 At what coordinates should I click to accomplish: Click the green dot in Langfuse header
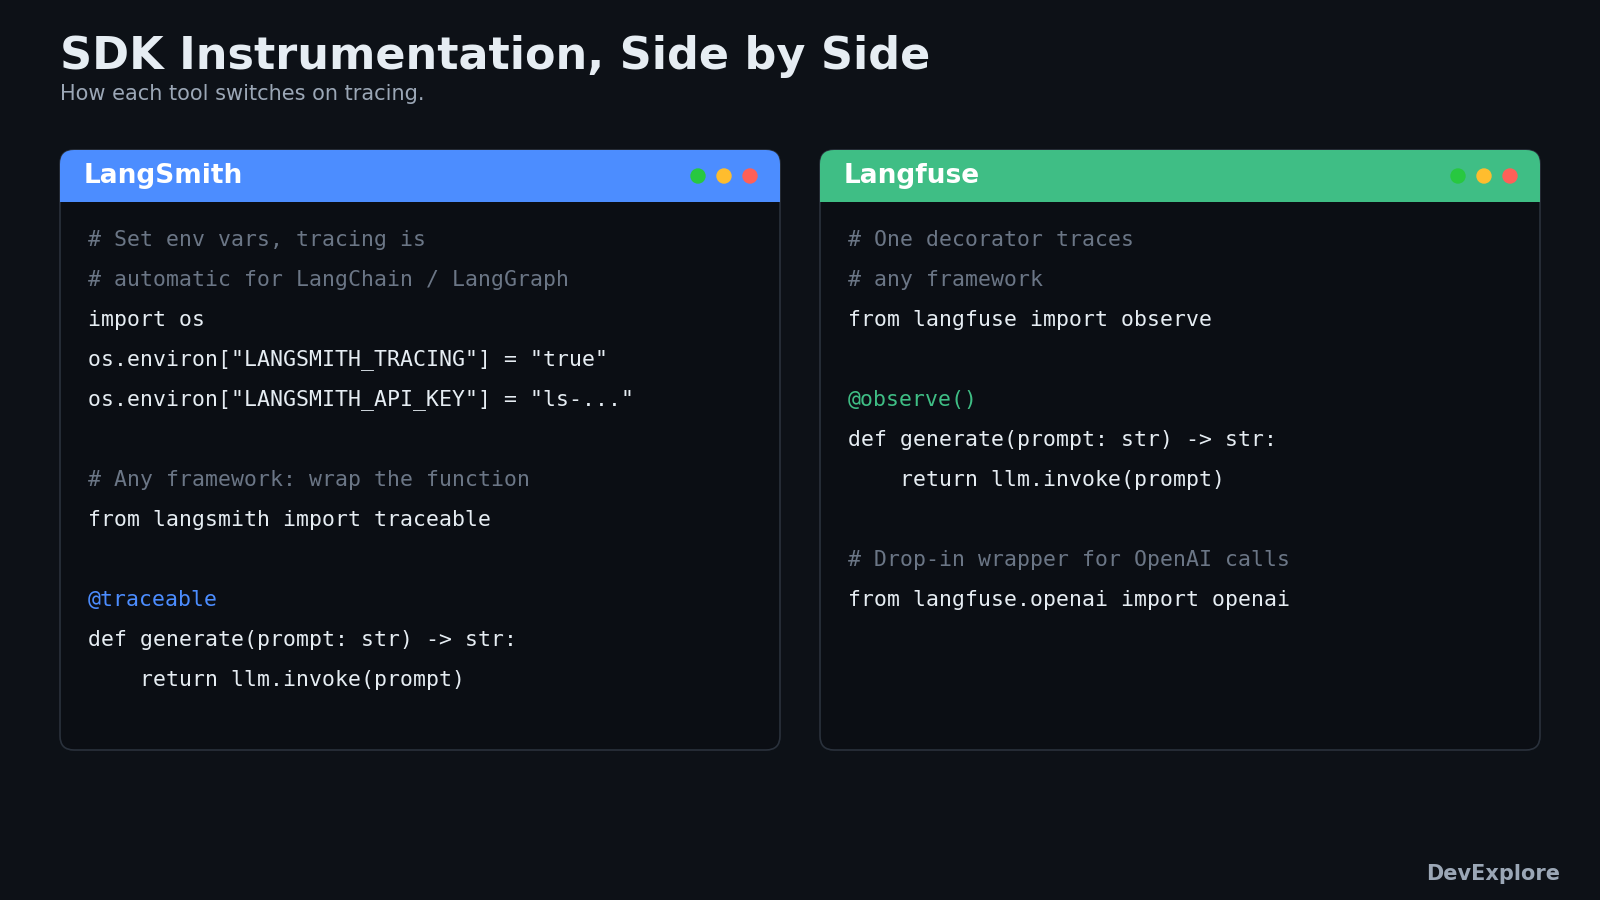[1458, 176]
